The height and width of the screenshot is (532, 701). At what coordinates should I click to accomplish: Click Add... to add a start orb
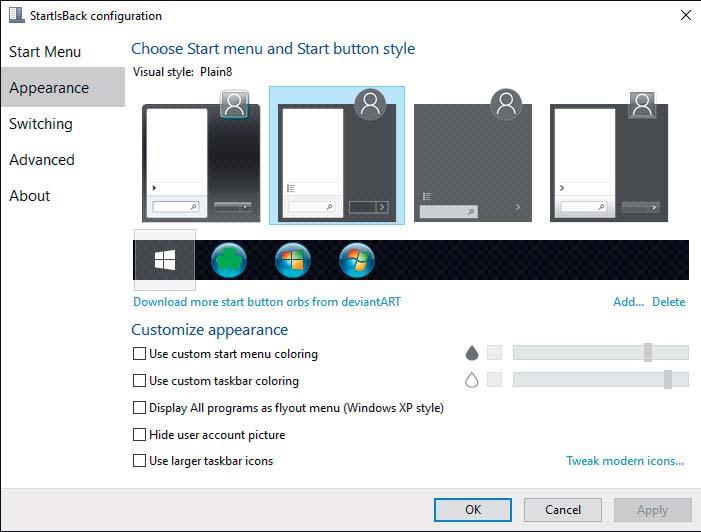pos(628,302)
